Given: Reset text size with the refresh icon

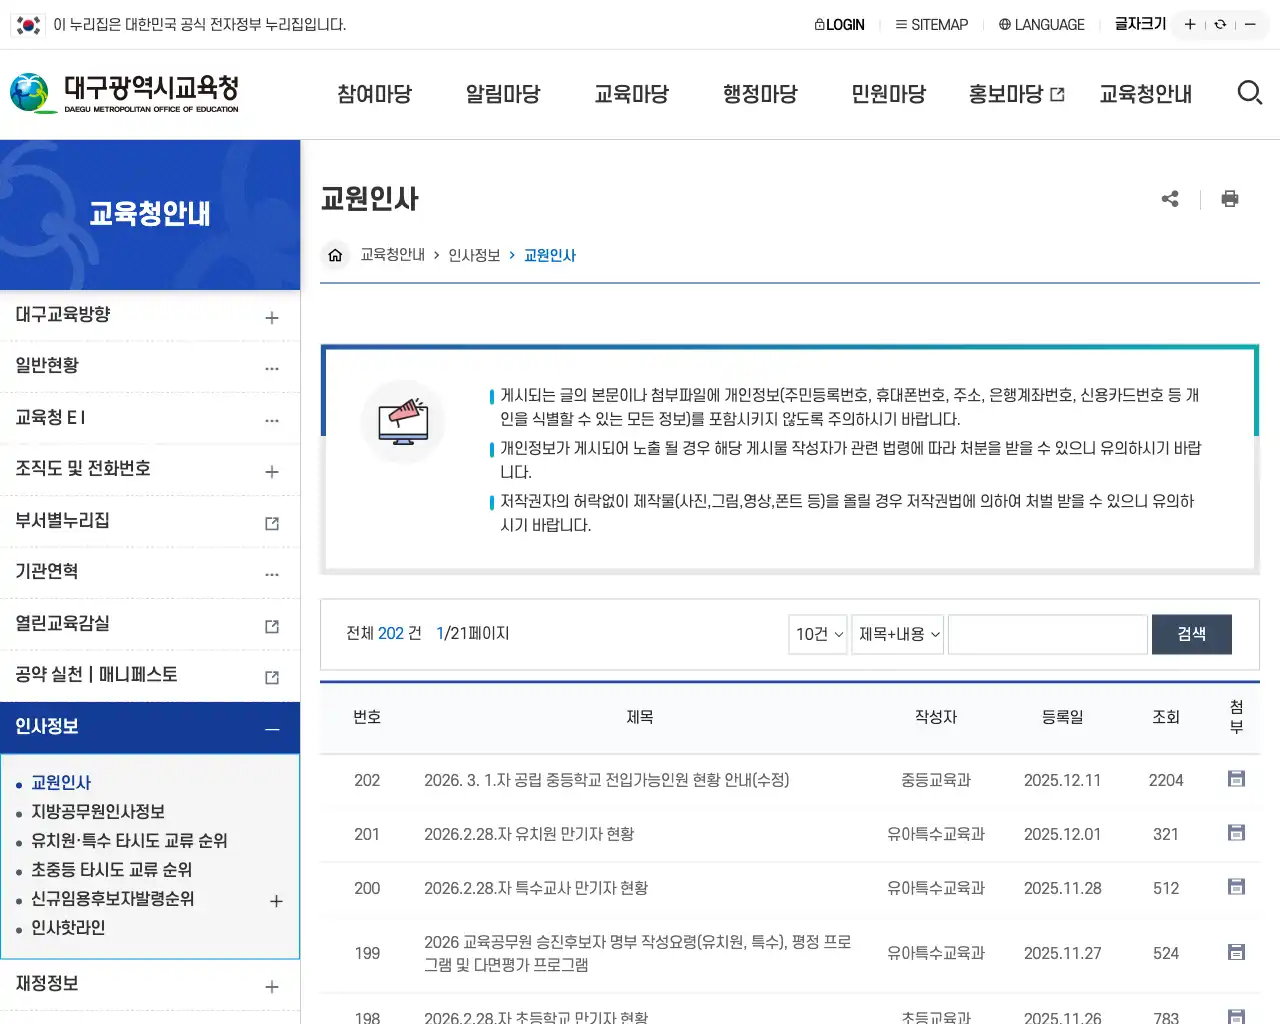Looking at the screenshot, I should tap(1220, 23).
